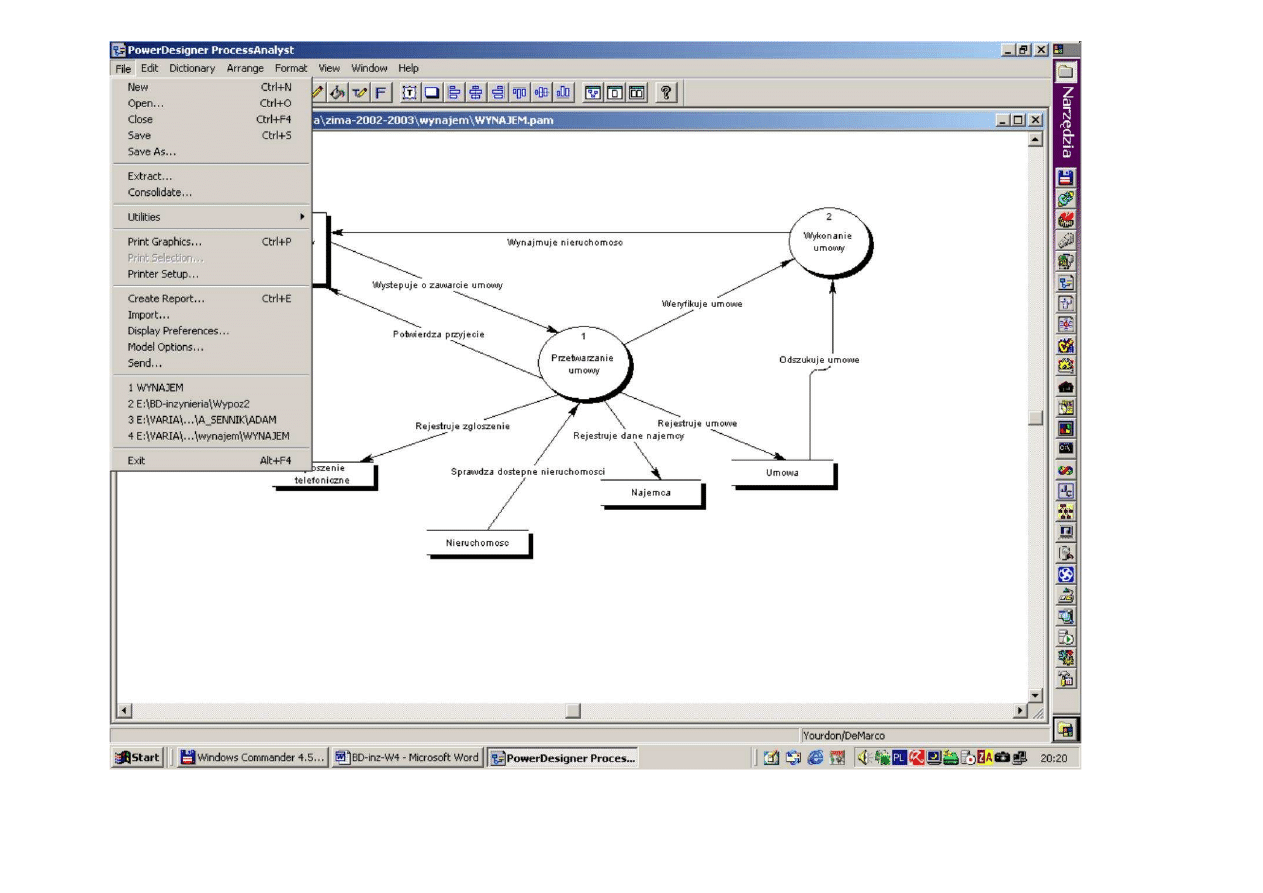The image size is (1263, 893).
Task: Click the shadow rectangle toolbar icon
Action: click(432, 93)
